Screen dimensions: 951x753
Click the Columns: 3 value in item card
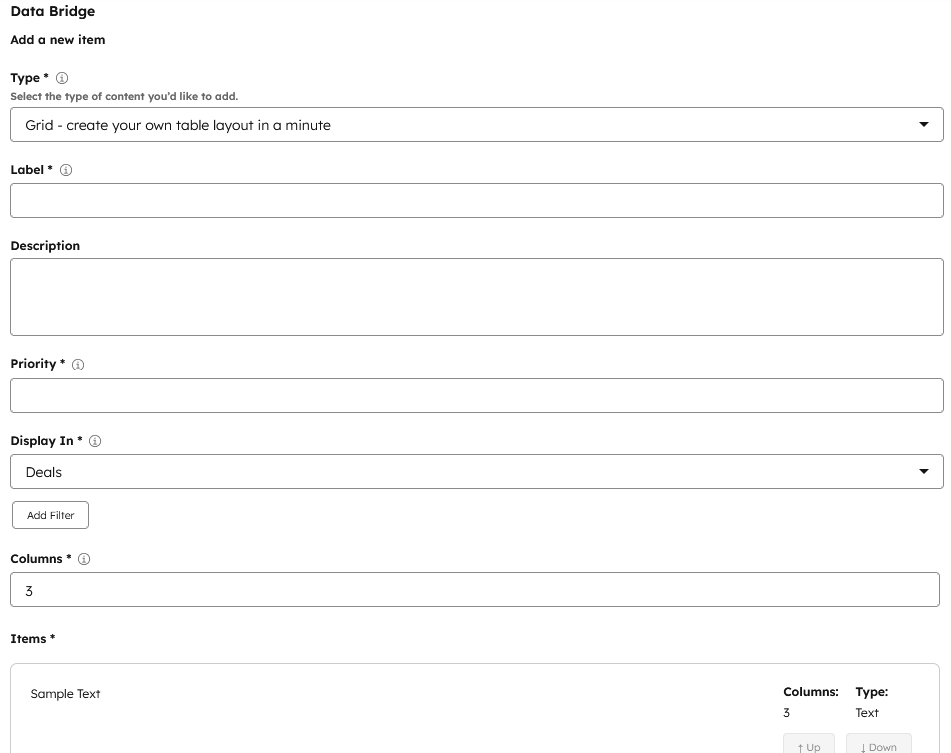(x=786, y=713)
